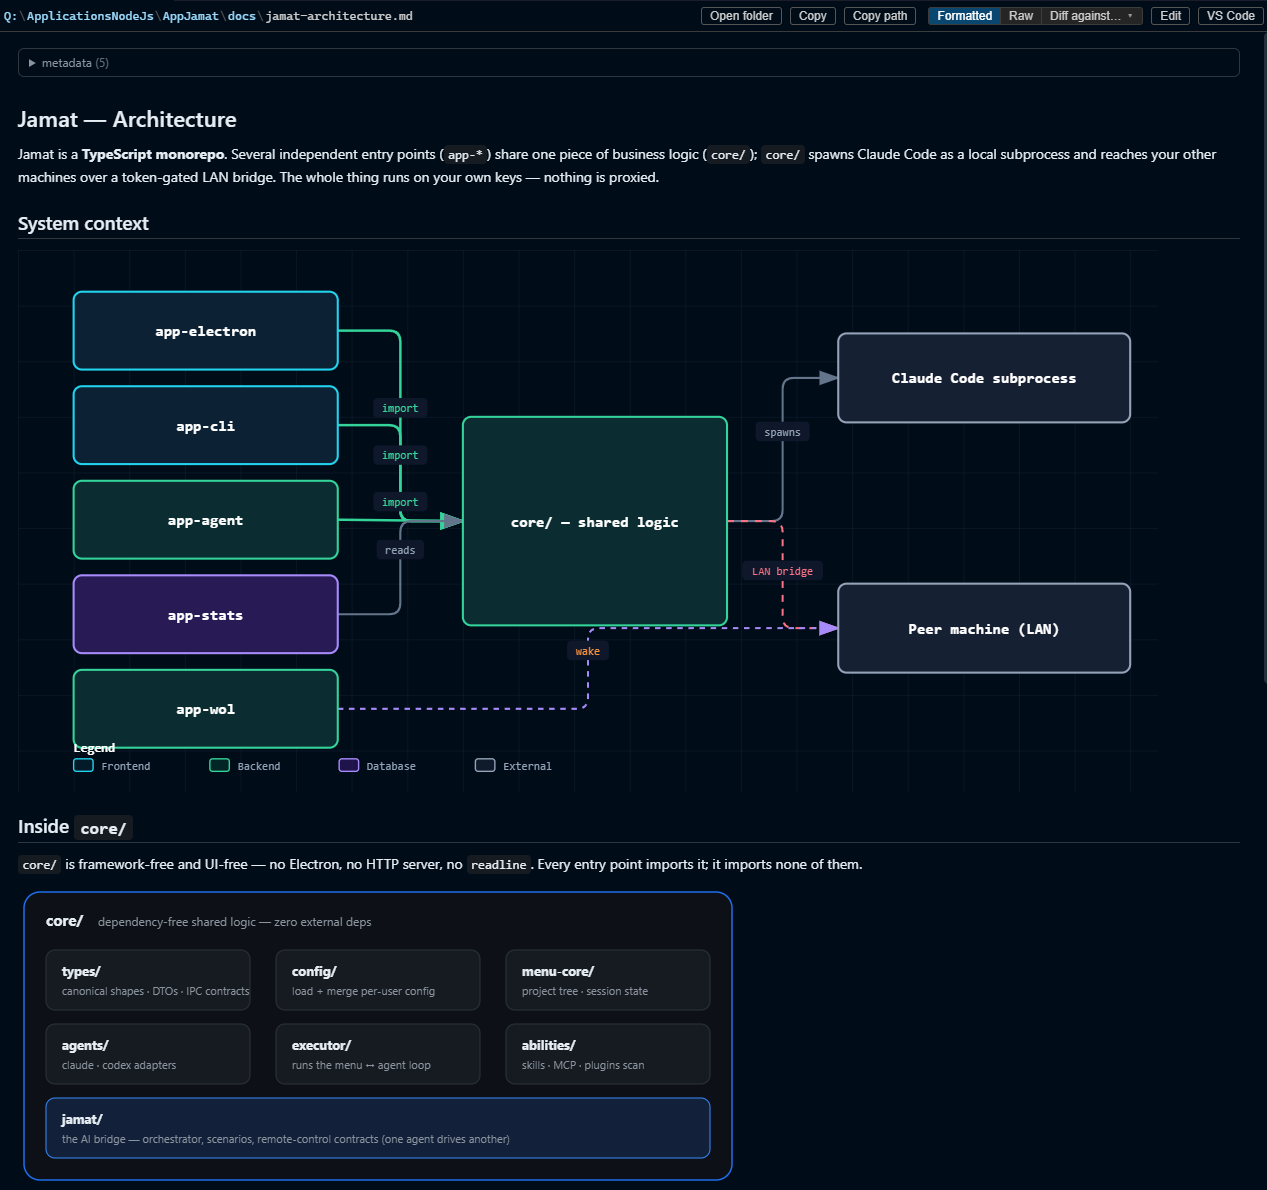Open the file in VS Code
Viewport: 1267px width, 1190px height.
coord(1230,16)
